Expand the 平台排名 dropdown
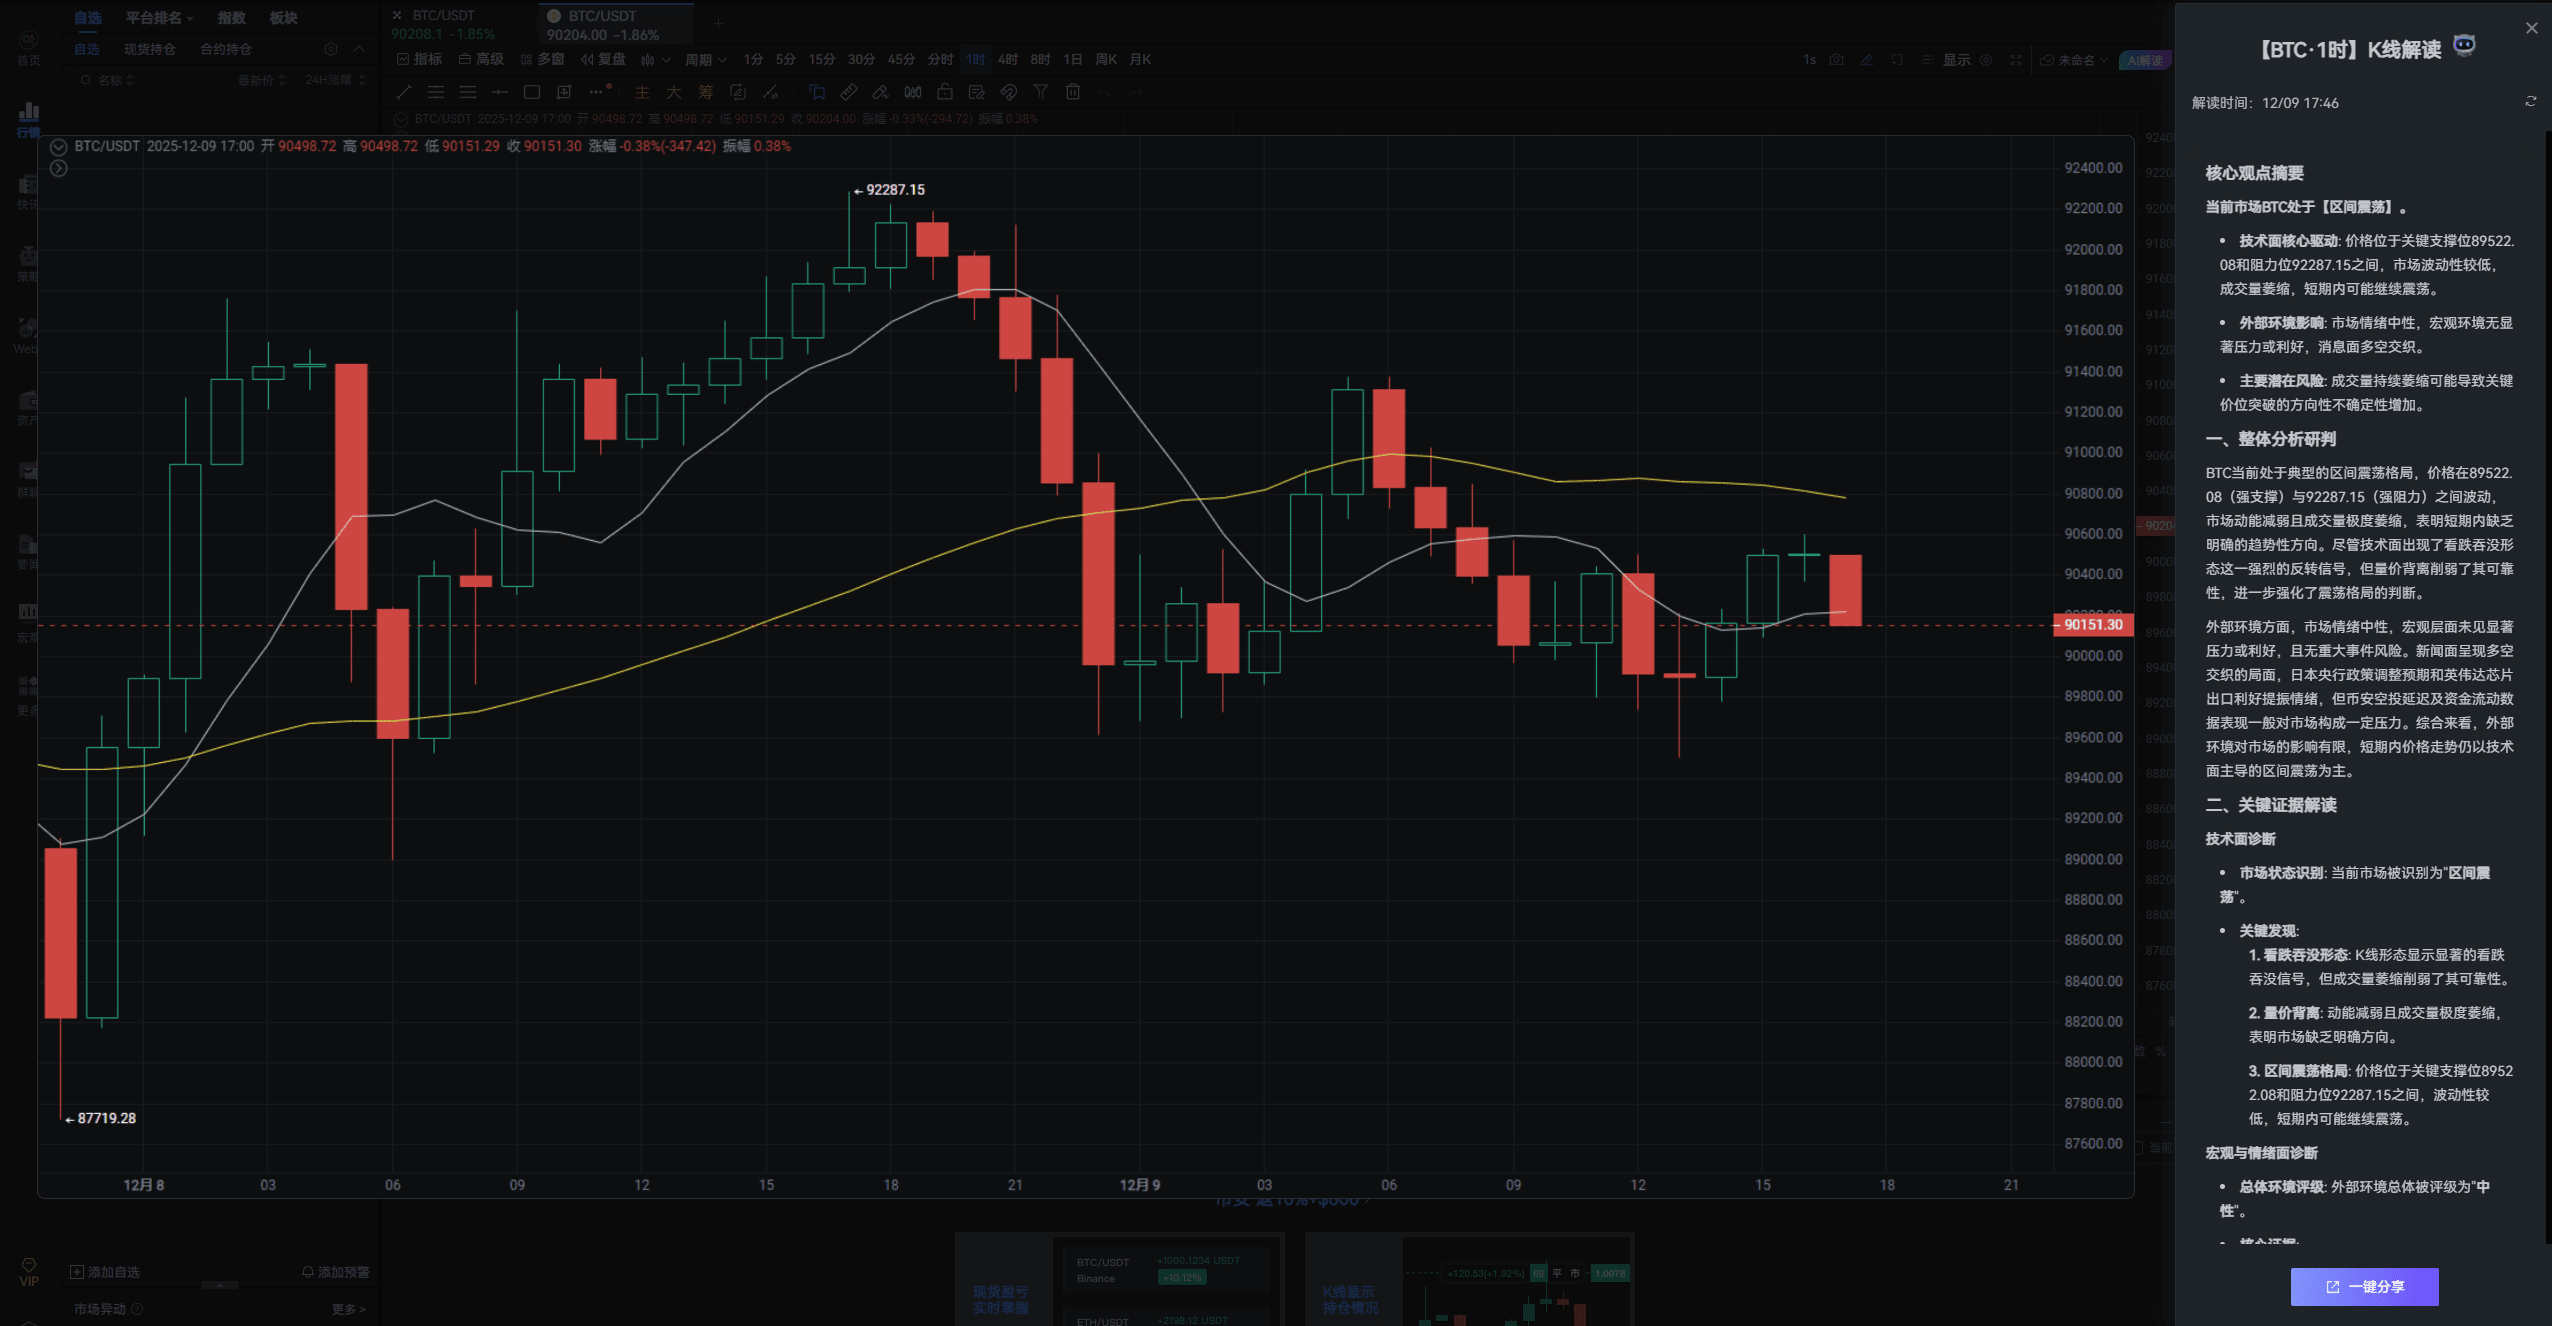2552x1326 pixels. coord(159,18)
